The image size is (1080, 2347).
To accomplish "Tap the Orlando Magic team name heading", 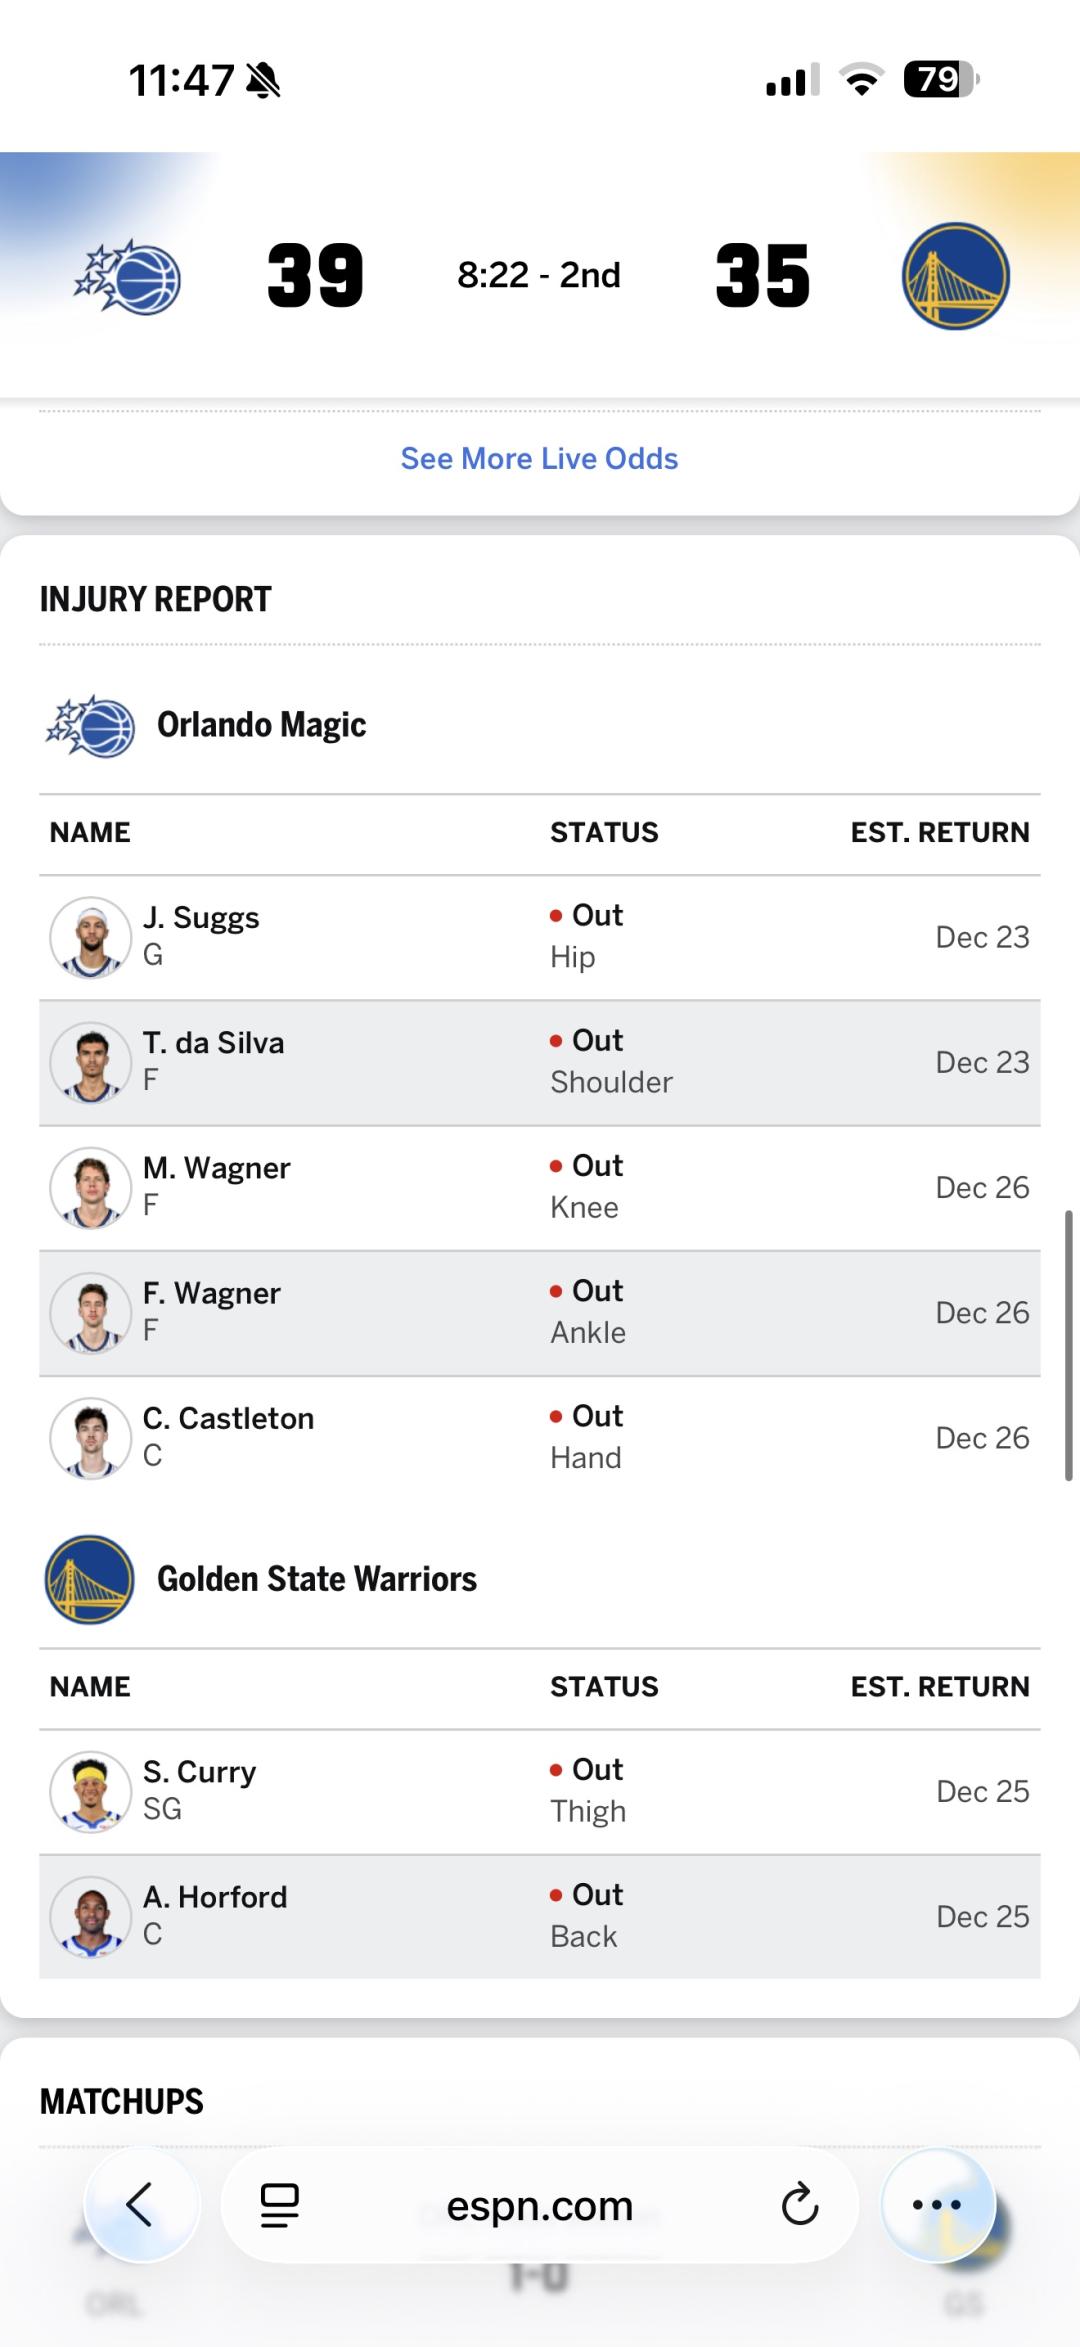I will tap(262, 725).
